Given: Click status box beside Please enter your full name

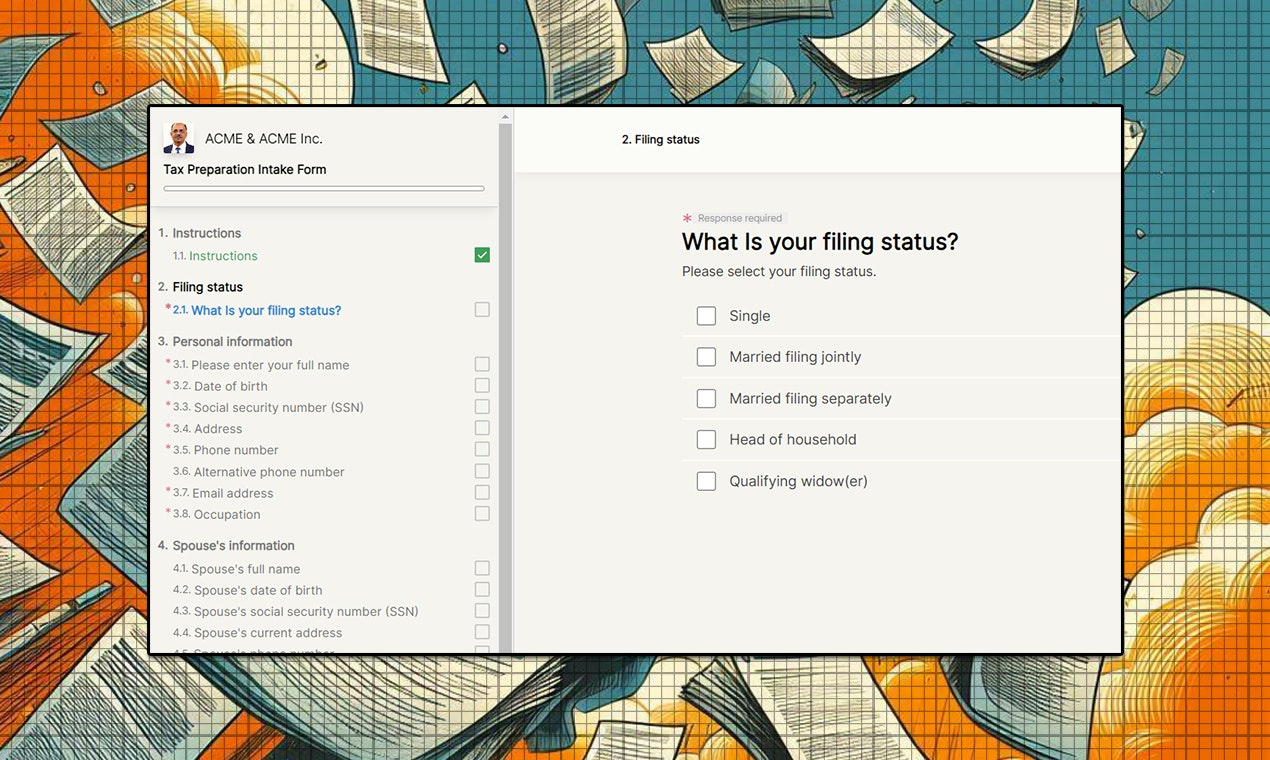Looking at the screenshot, I should click(482, 364).
